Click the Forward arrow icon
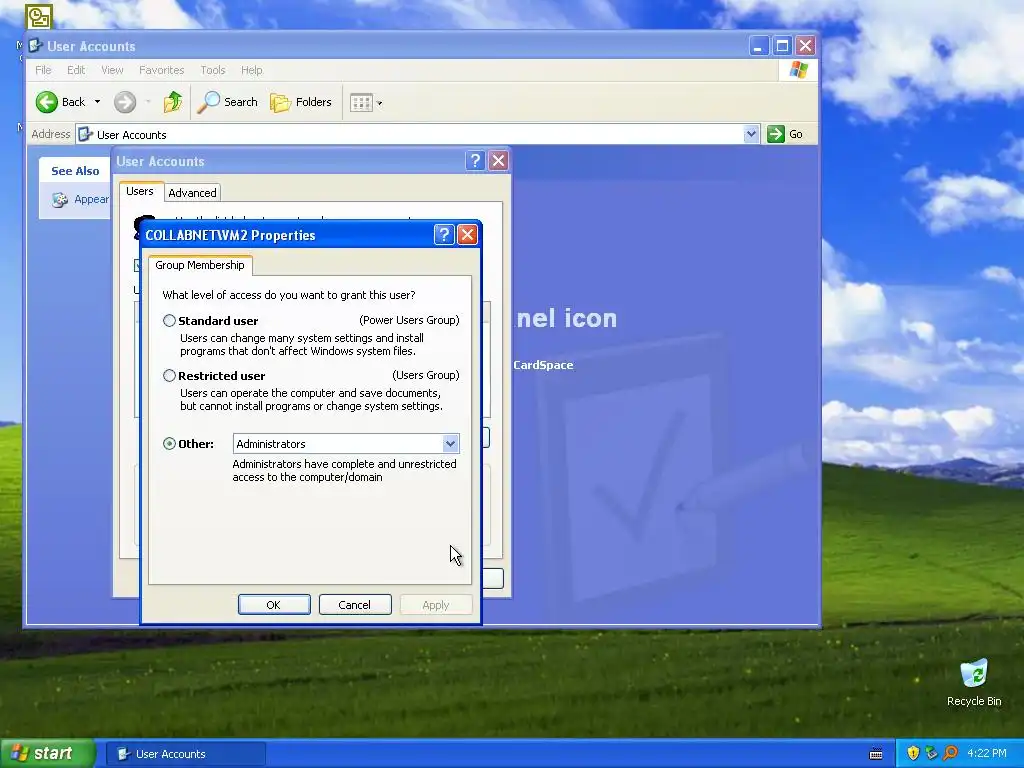1024x768 pixels. click(x=125, y=102)
